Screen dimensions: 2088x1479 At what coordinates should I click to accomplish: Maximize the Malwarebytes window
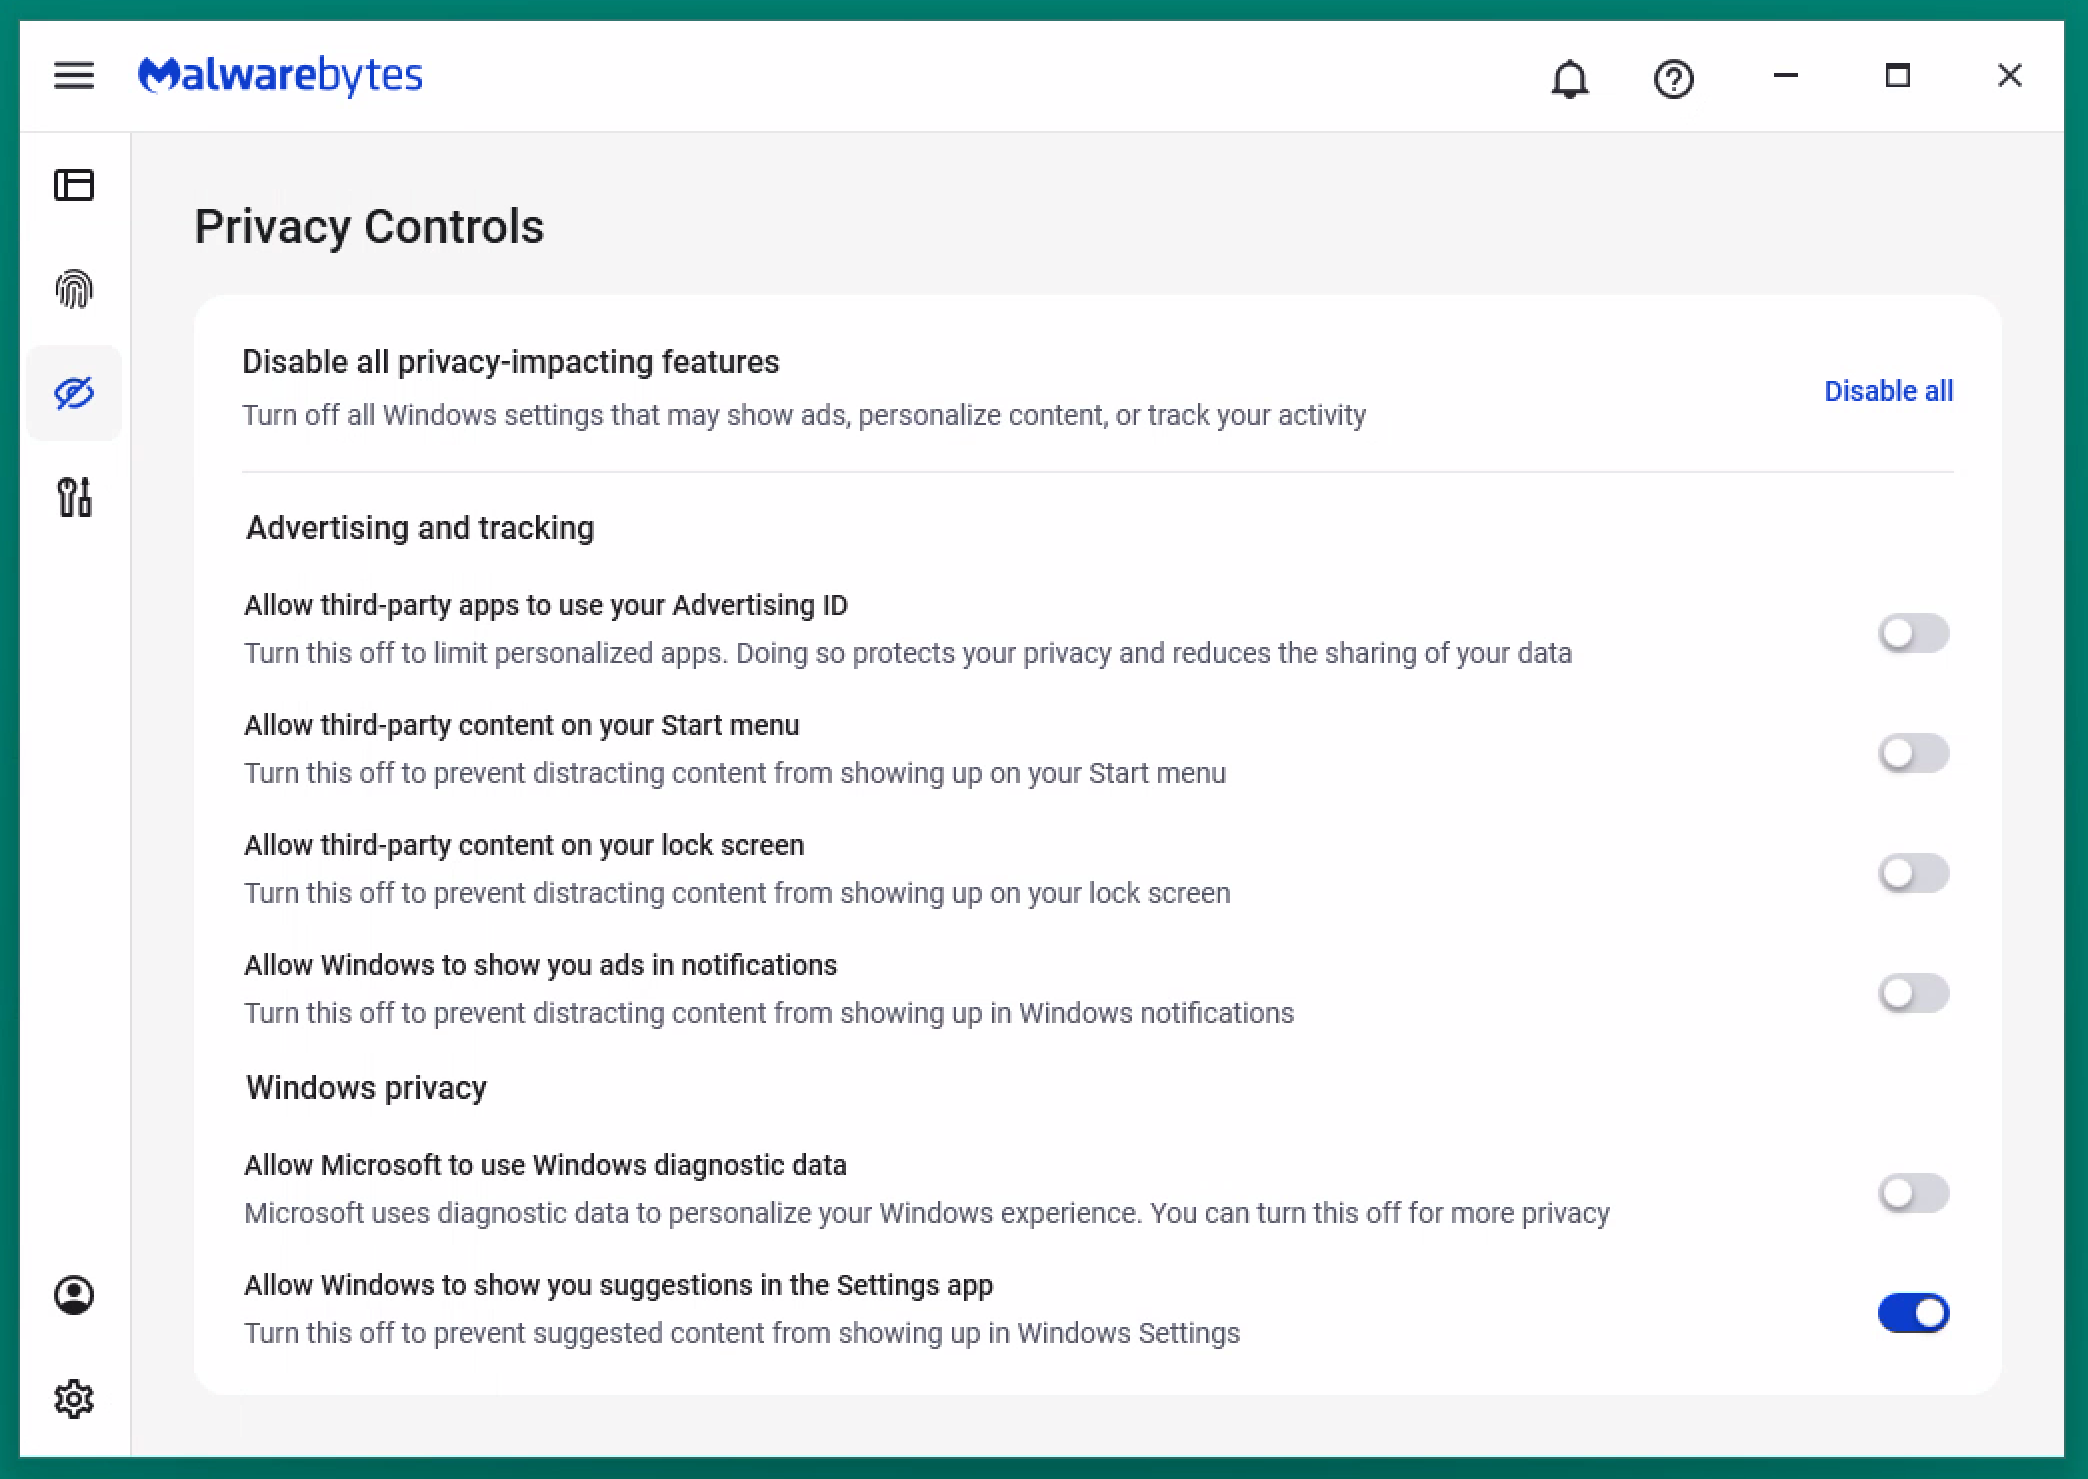pyautogui.click(x=1897, y=76)
